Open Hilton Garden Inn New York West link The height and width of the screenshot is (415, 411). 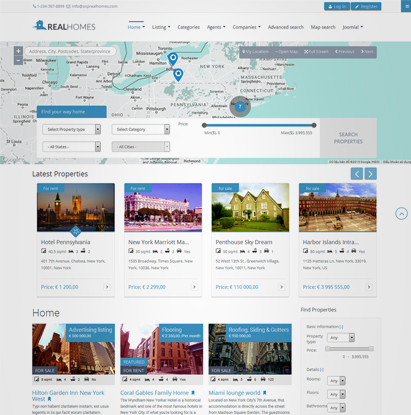(x=68, y=396)
